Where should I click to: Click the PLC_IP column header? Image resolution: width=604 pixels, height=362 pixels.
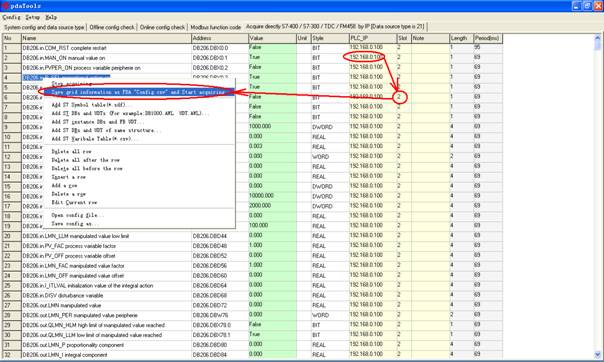[x=373, y=38]
